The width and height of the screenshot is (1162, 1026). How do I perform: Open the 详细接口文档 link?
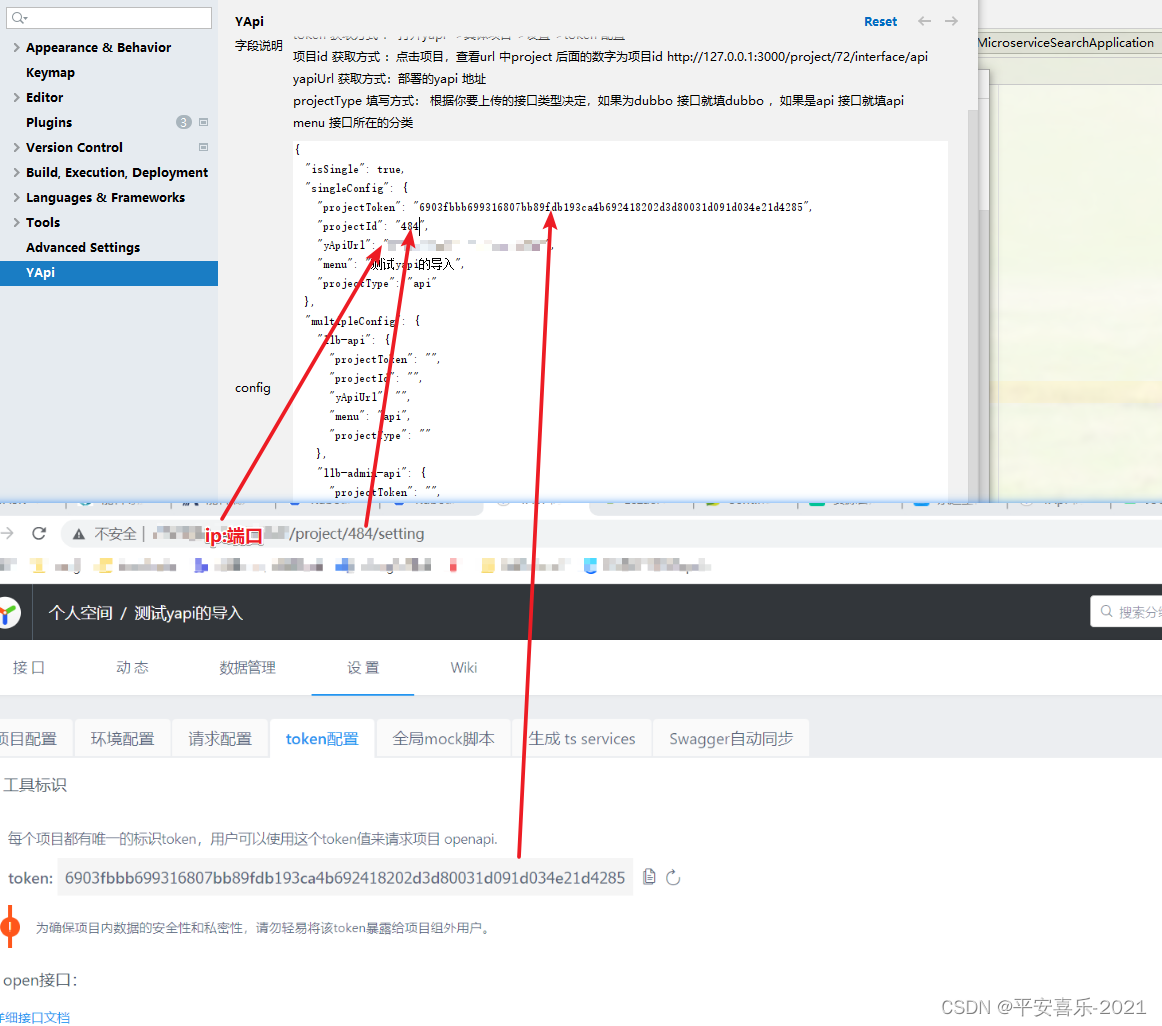(x=36, y=1017)
